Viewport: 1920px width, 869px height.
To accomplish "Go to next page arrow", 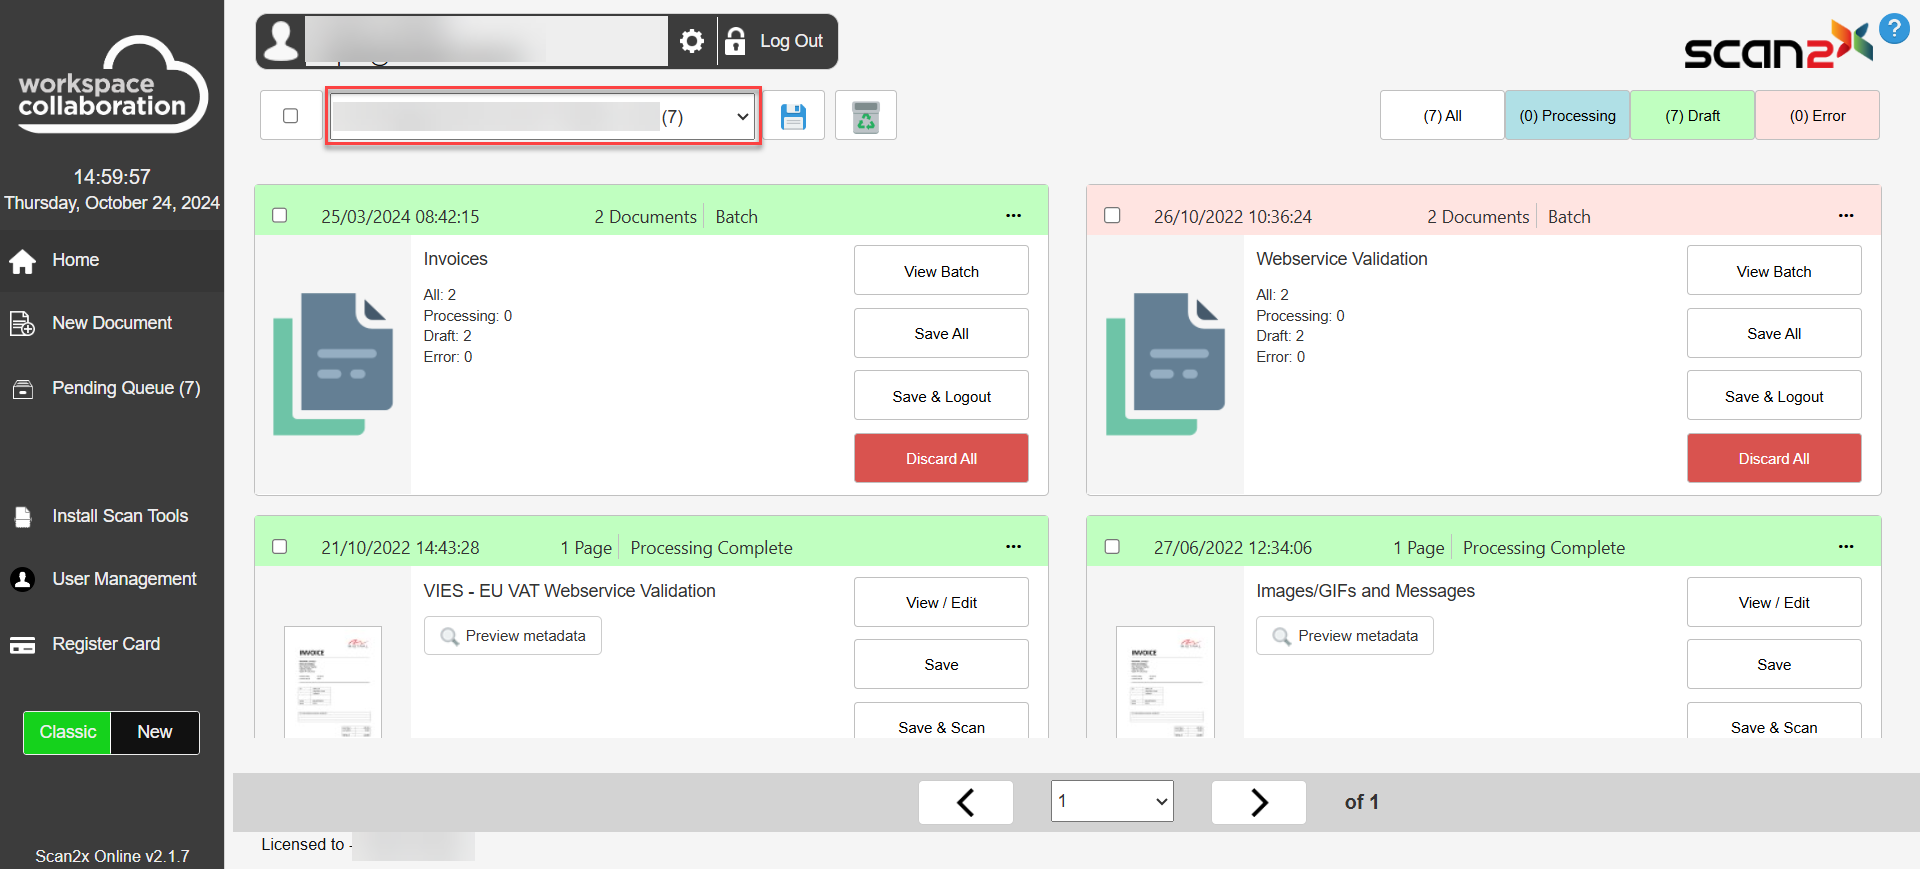I will 1258,802.
